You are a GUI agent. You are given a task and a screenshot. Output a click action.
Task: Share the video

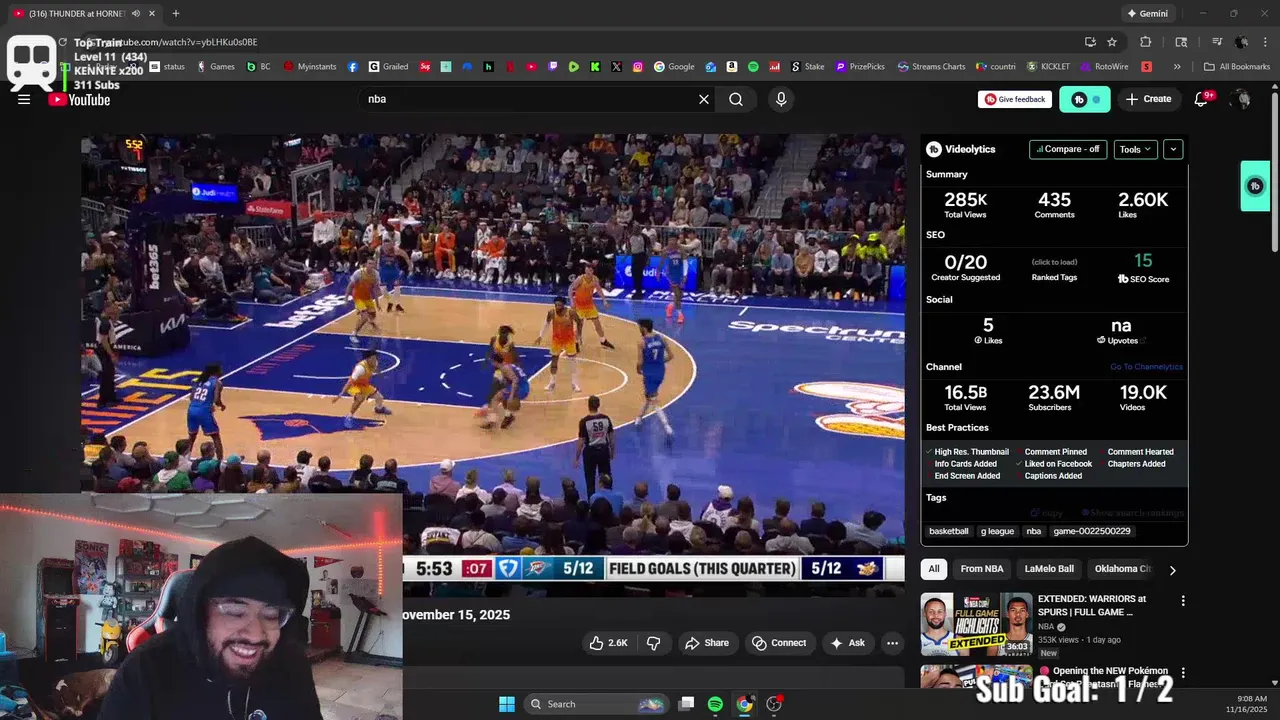pyautogui.click(x=707, y=643)
